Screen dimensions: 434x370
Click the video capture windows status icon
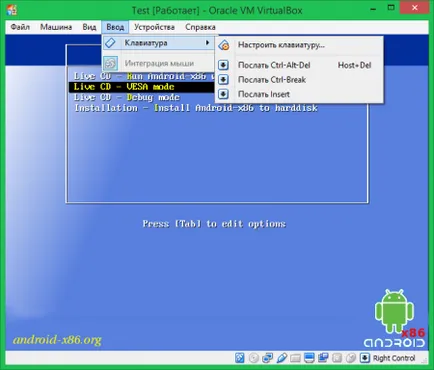pos(323,358)
